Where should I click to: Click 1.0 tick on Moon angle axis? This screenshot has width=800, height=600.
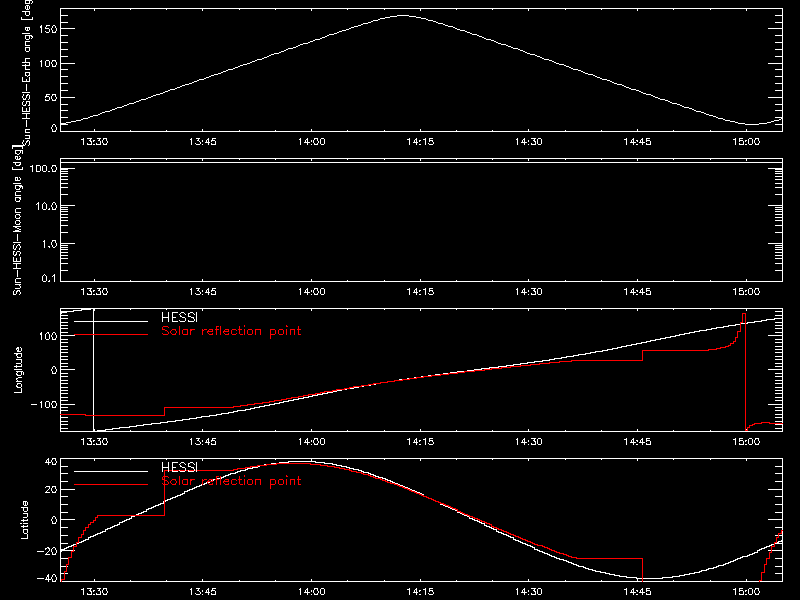49,244
